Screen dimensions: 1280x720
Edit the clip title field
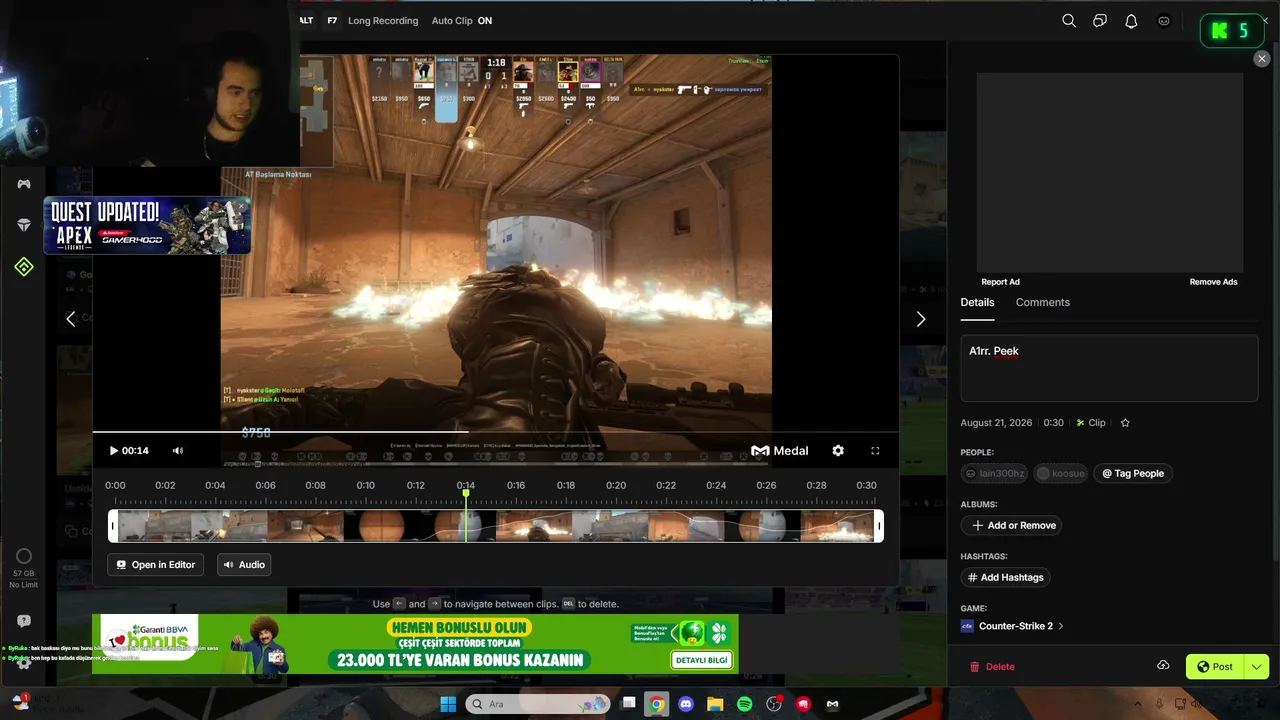click(x=1109, y=368)
